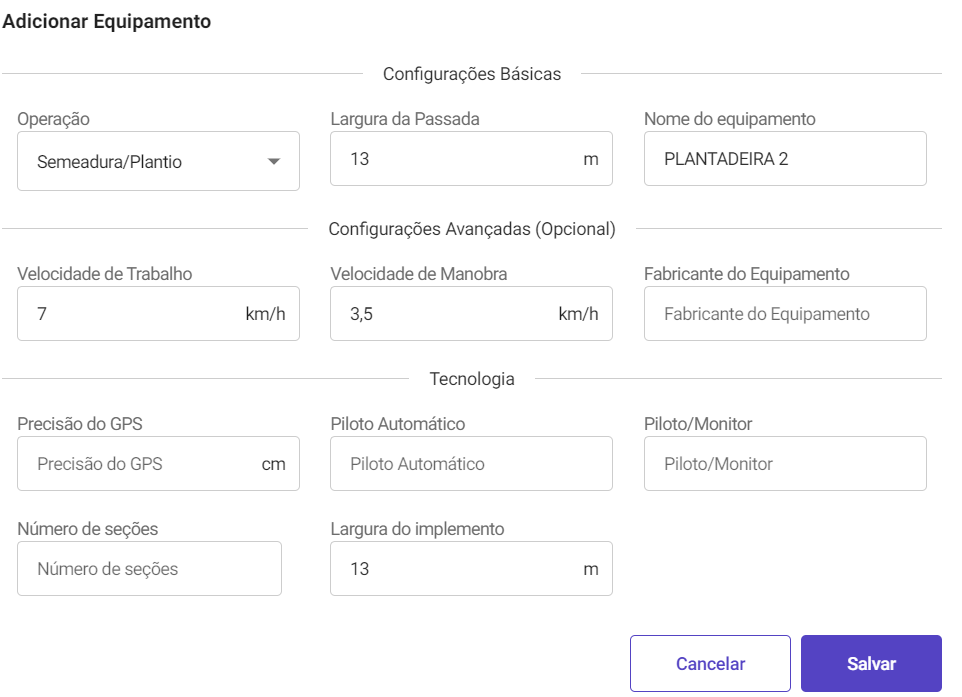
Task: Click the km/h unit in Velocidade de Trabalho
Action: (x=265, y=314)
